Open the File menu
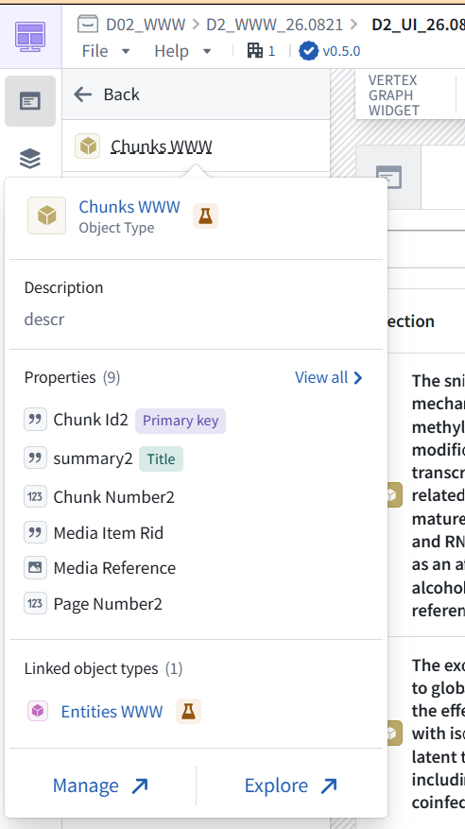Viewport: 465px width, 829px height. point(95,51)
